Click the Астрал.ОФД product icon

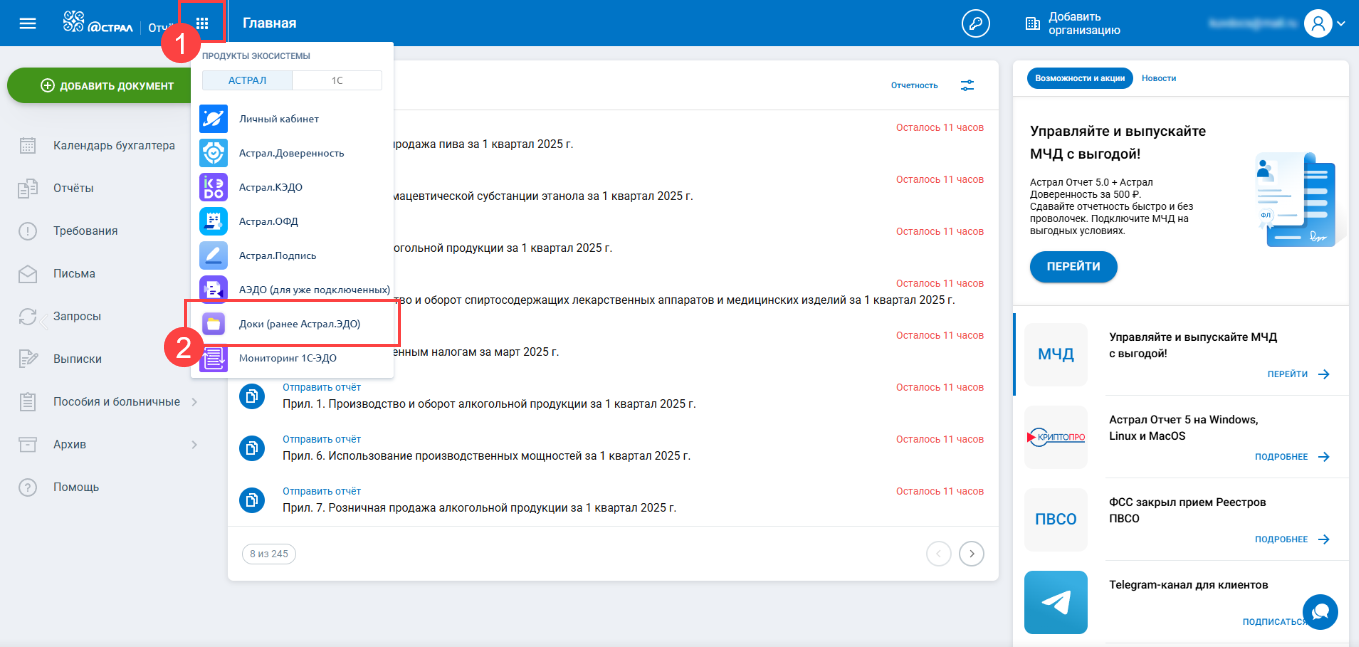214,221
